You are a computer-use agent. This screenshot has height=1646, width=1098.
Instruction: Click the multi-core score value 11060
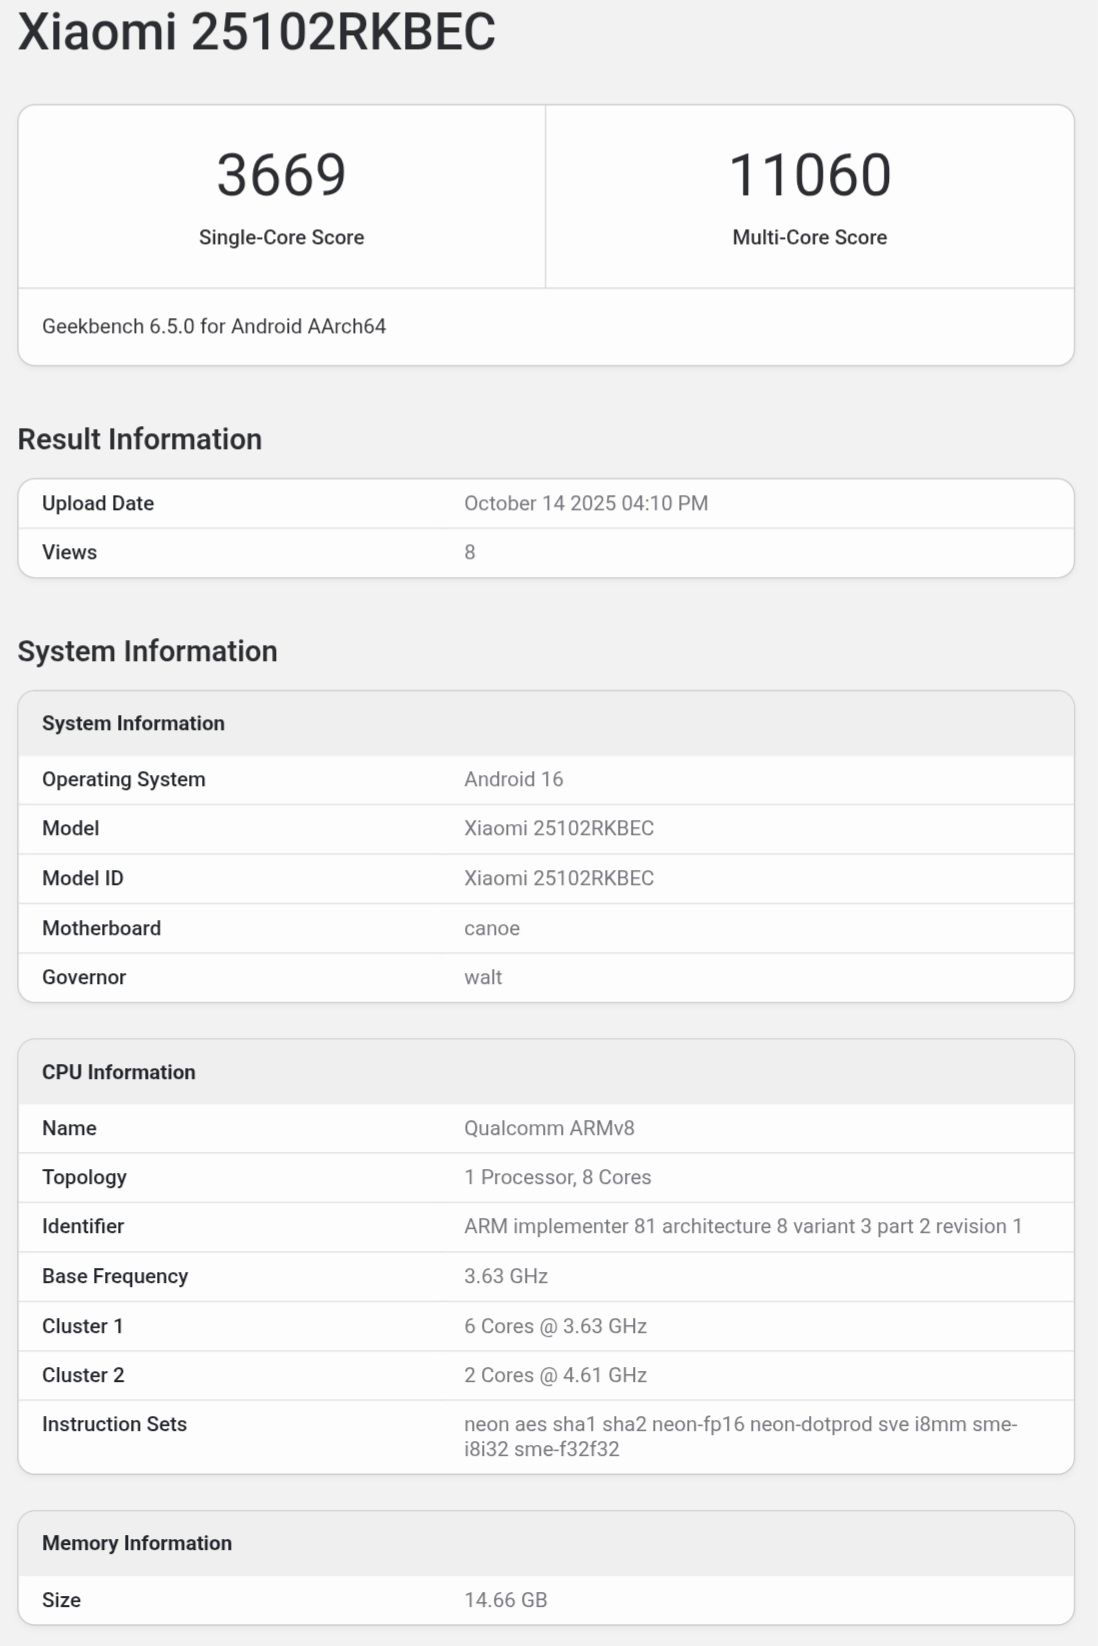pos(809,175)
